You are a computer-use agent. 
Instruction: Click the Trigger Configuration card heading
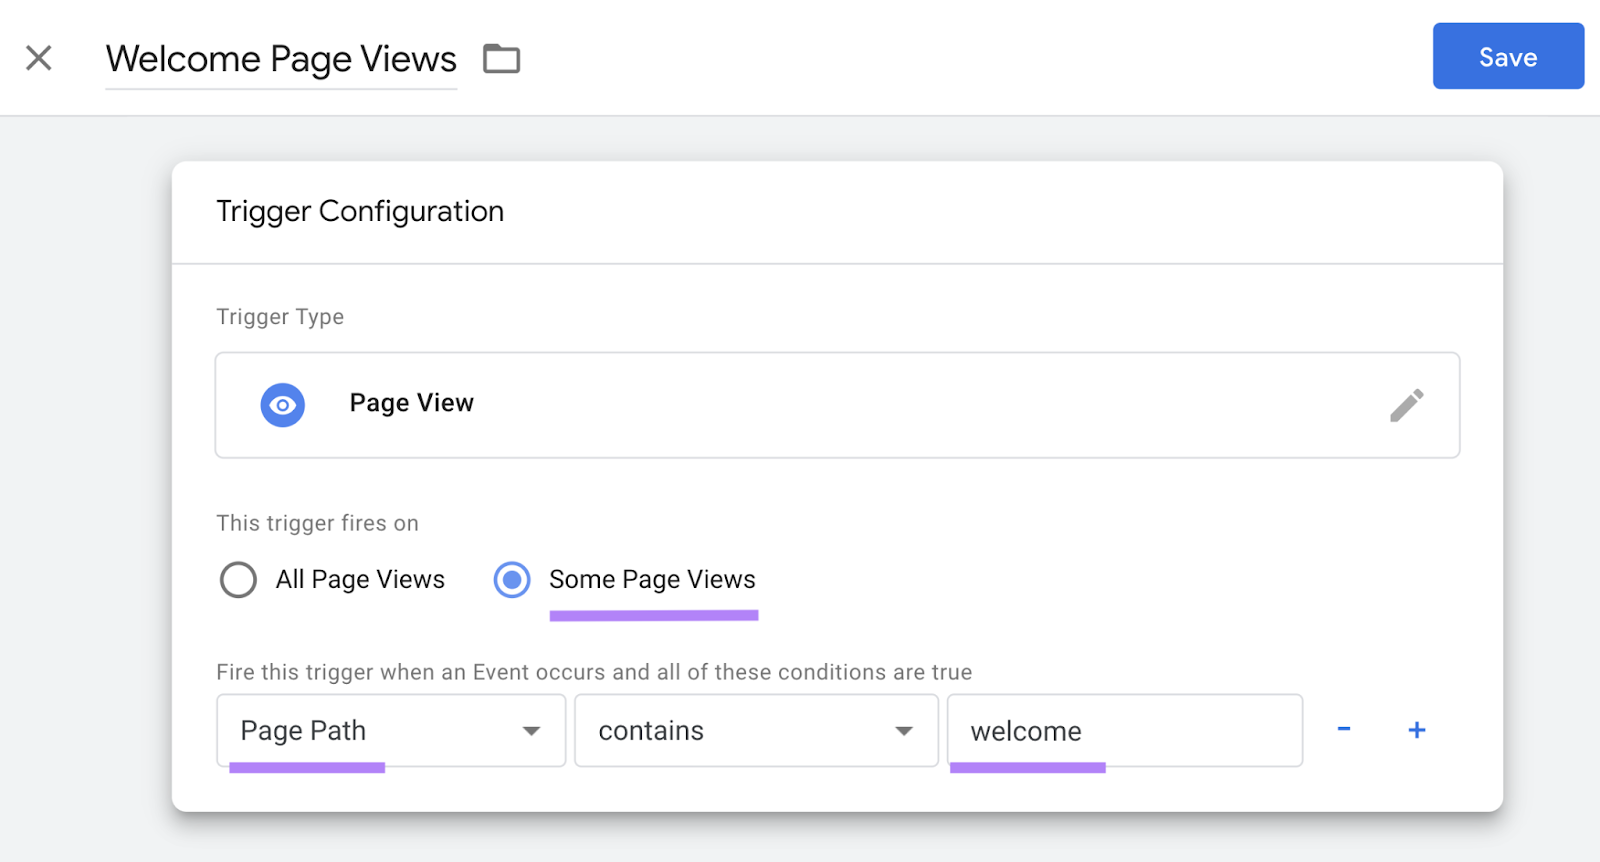[360, 211]
